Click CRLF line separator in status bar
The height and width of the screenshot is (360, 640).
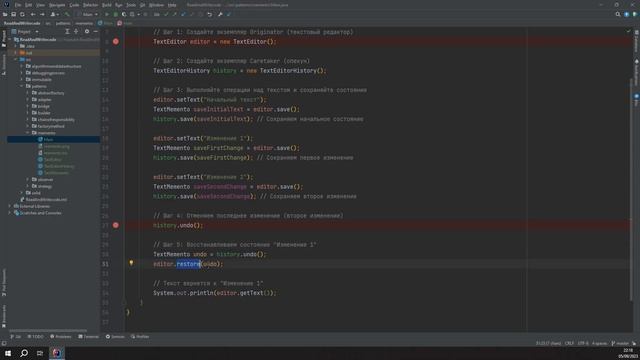(x=569, y=343)
